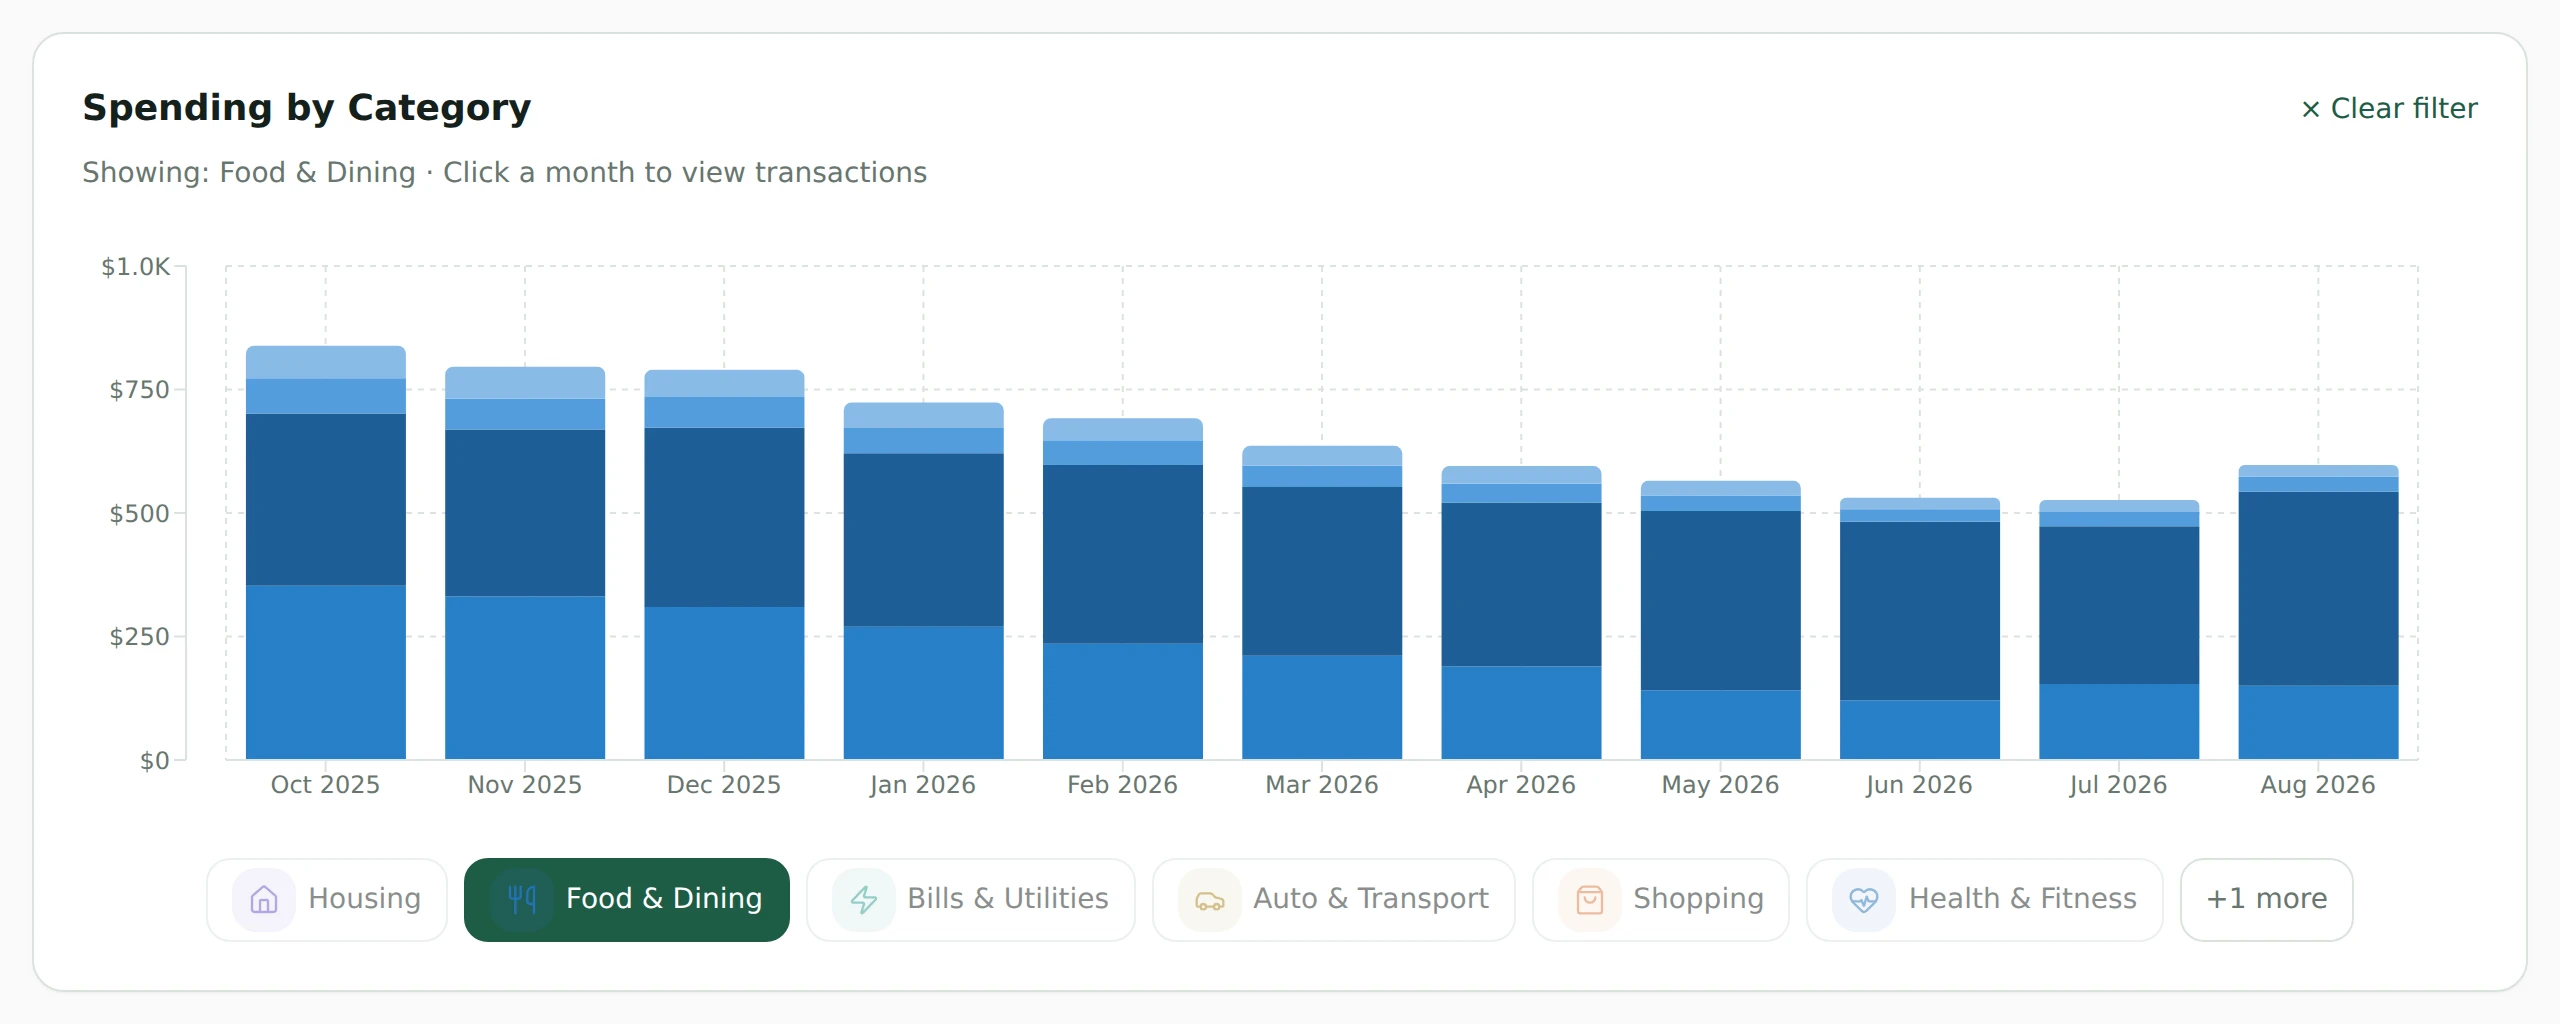Image resolution: width=2560 pixels, height=1024 pixels.
Task: Select the Bills & Utilities chip label
Action: [x=1008, y=898]
